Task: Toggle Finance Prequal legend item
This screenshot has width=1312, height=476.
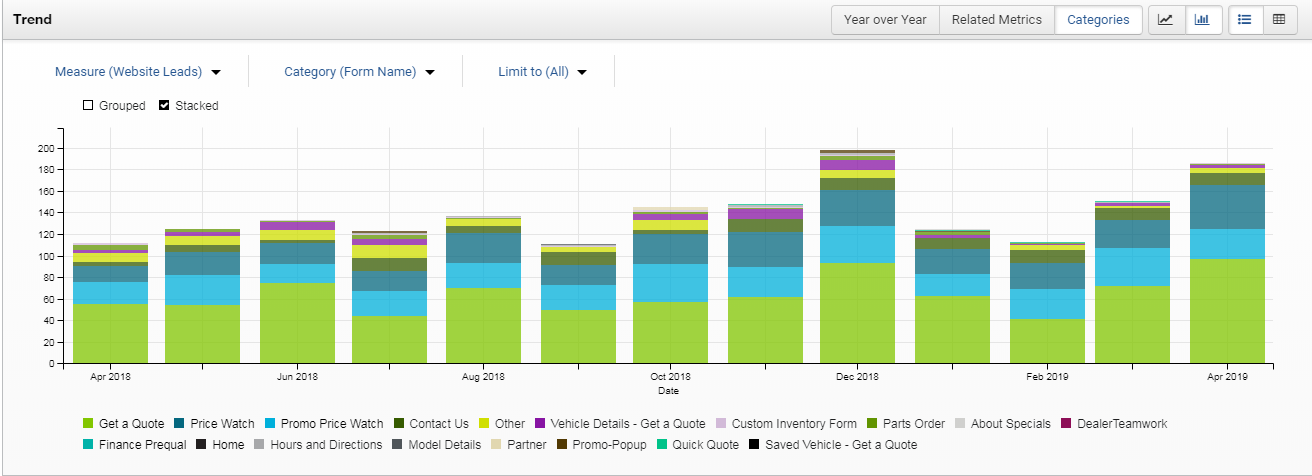Action: [x=134, y=444]
